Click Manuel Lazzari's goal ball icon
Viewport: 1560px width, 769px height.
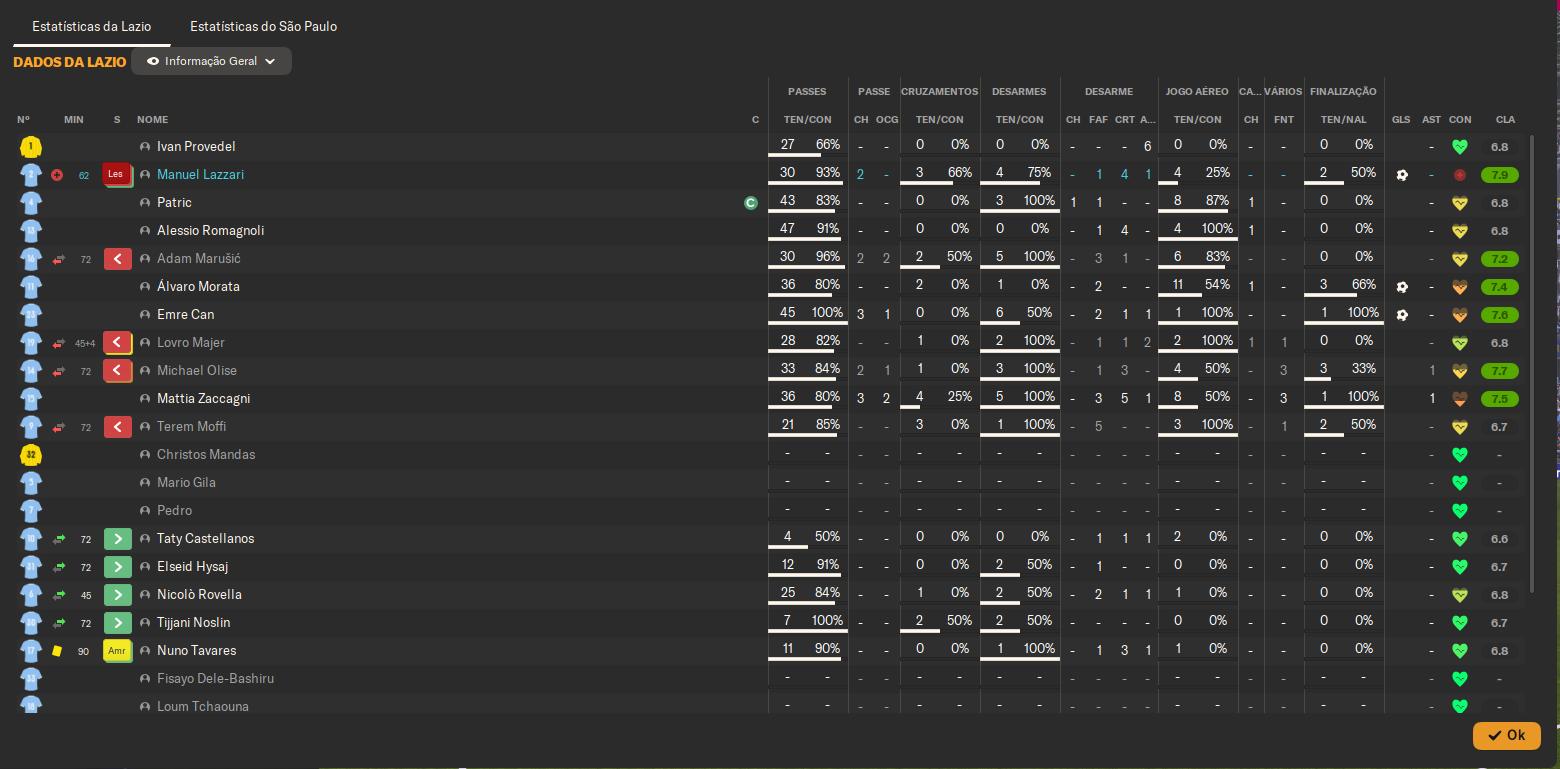[1402, 175]
